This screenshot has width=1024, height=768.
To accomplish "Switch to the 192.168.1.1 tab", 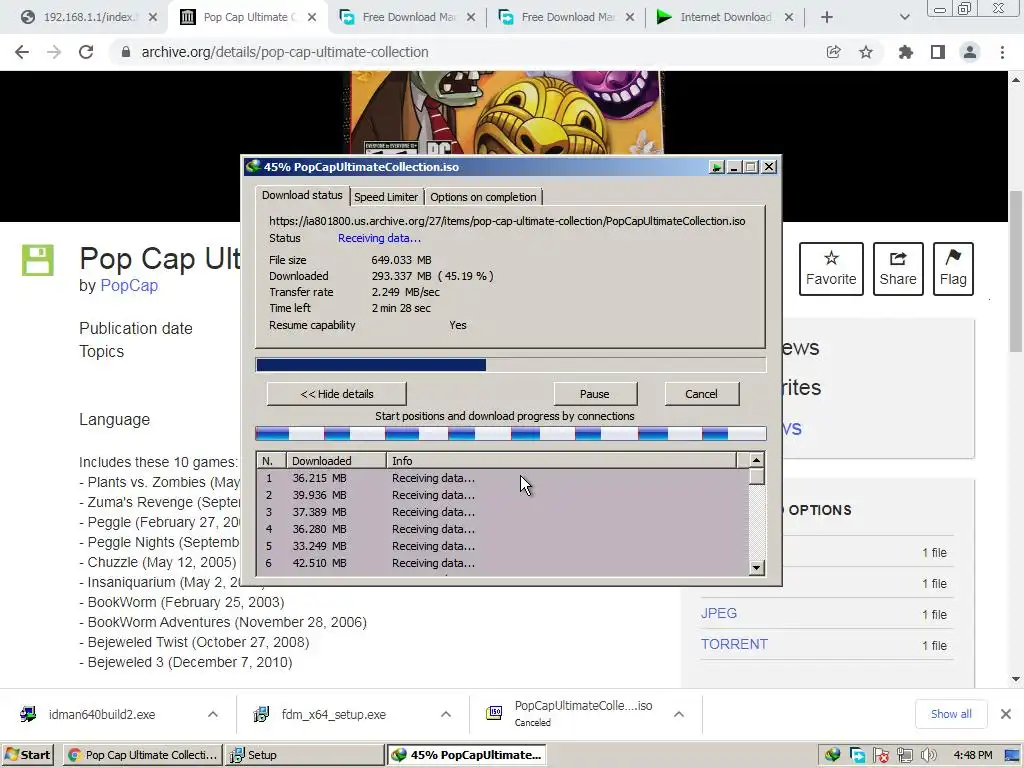I will click(89, 17).
